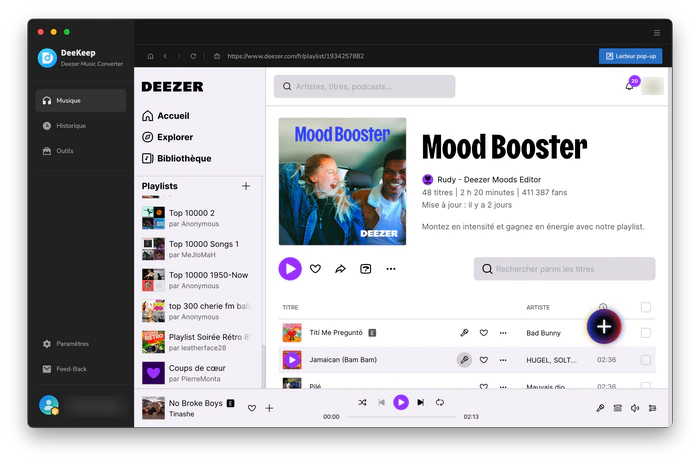Open the Coups de cœur playlist
This screenshot has height=464, width=700.
click(197, 373)
